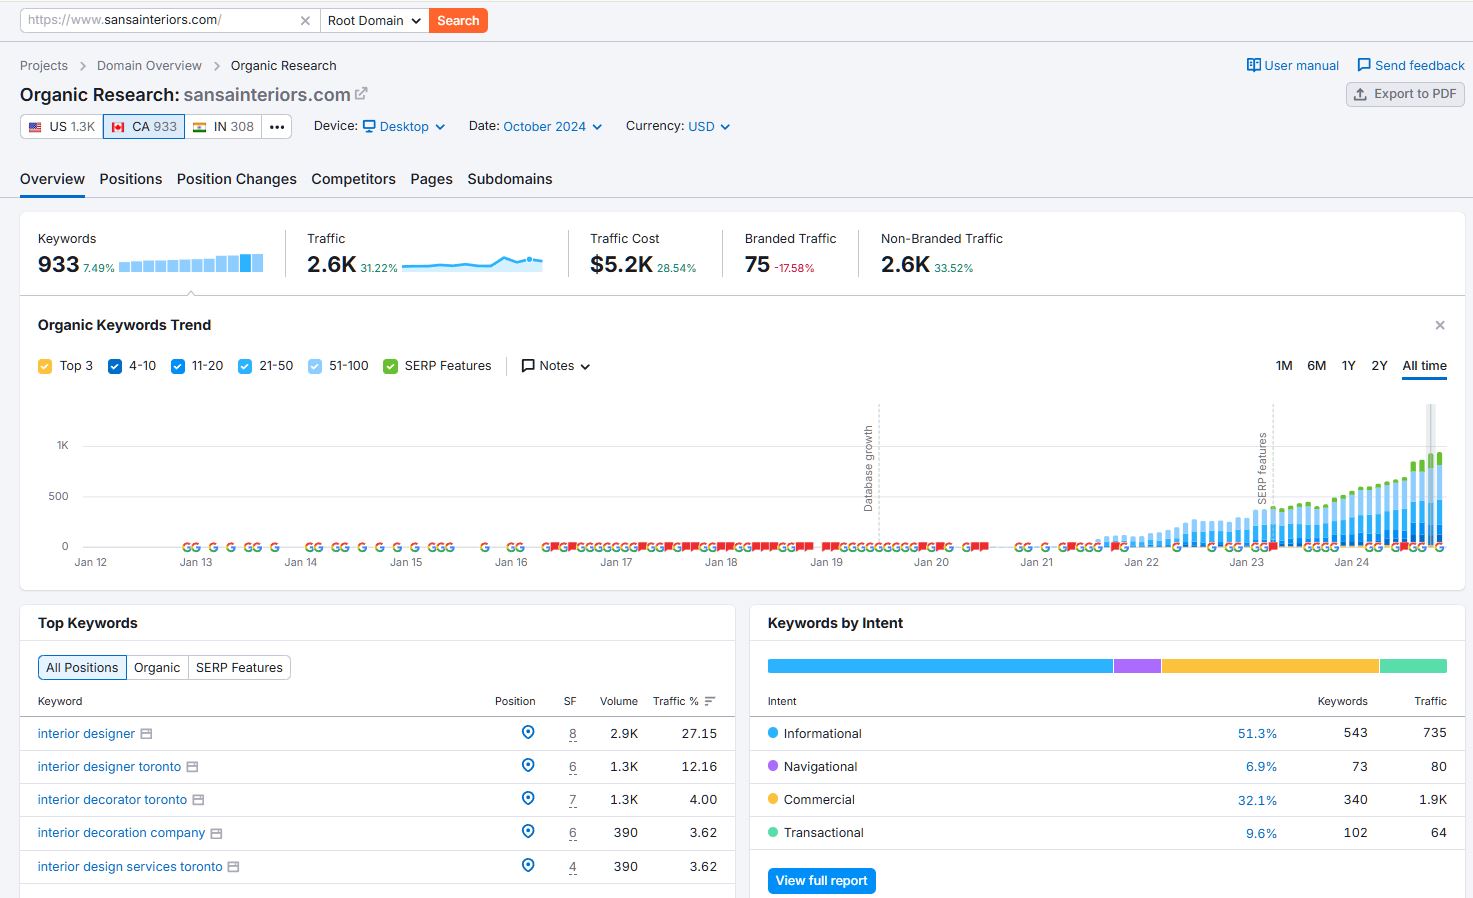Toggle the 51-100 positions checkbox
Viewport: 1473px width, 898px height.
pos(314,366)
